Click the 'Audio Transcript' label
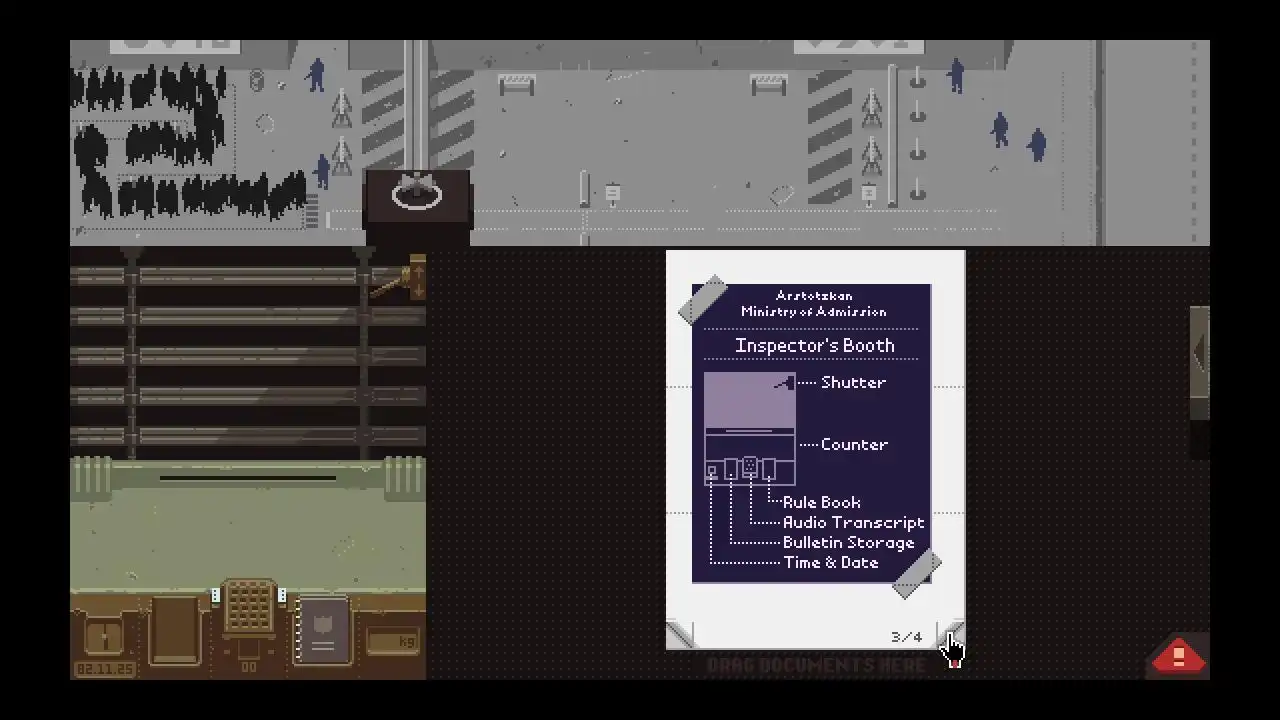Image resolution: width=1280 pixels, height=720 pixels. (853, 522)
